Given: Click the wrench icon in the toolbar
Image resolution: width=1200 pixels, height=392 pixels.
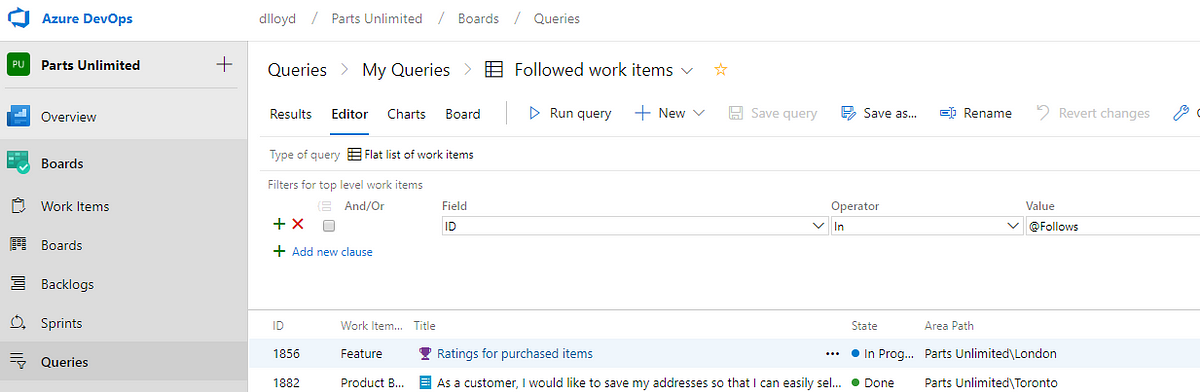Looking at the screenshot, I should tap(1180, 113).
